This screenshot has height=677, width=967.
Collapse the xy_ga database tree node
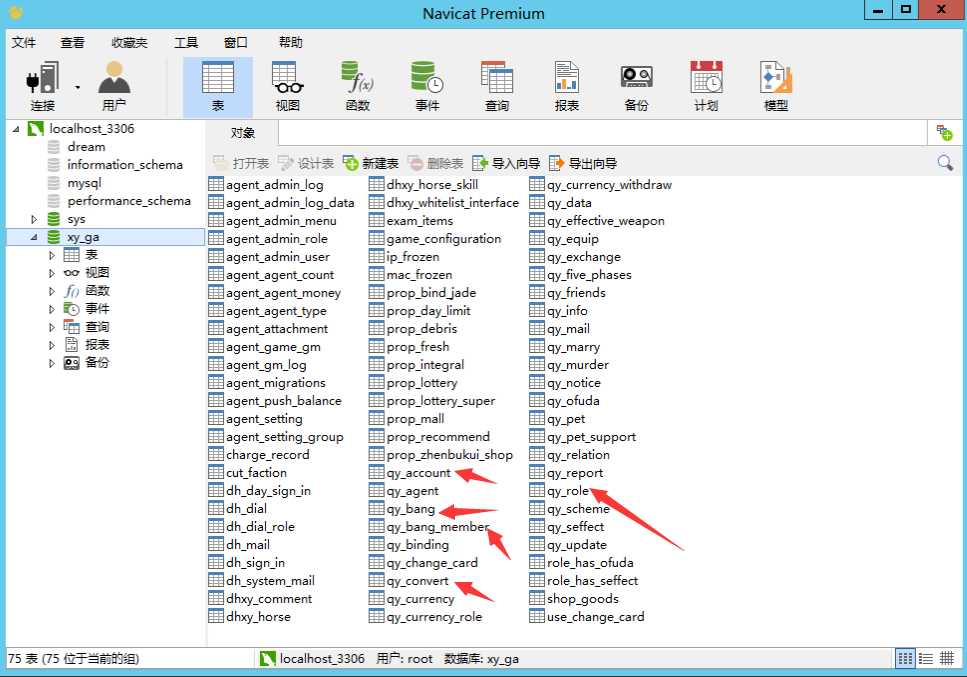34,237
